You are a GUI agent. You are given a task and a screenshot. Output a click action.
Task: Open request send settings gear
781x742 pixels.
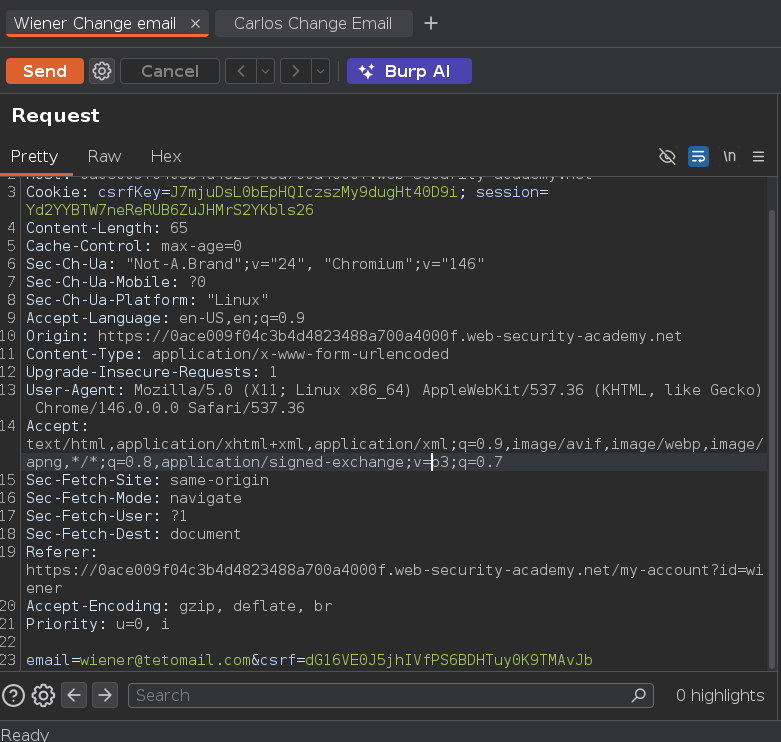[102, 71]
